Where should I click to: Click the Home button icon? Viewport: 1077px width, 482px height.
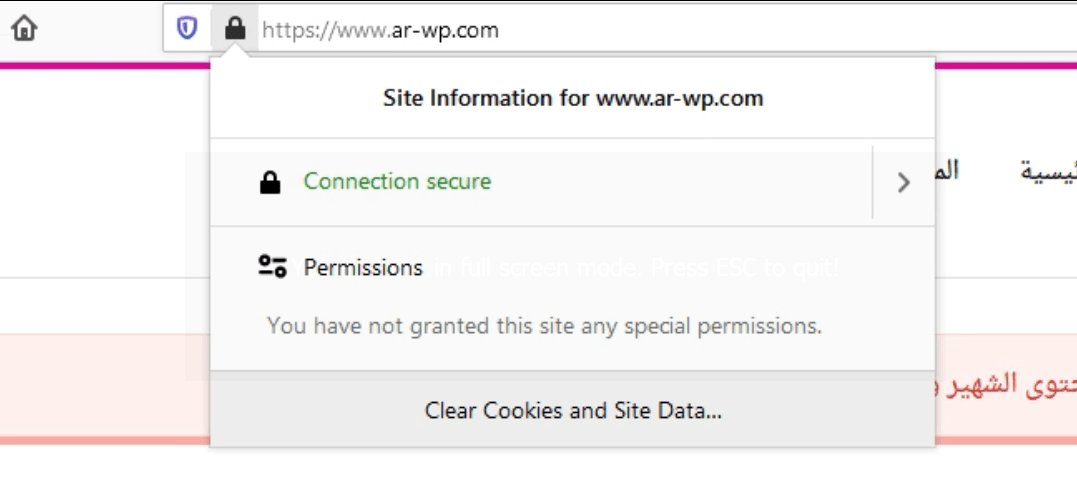click(24, 29)
